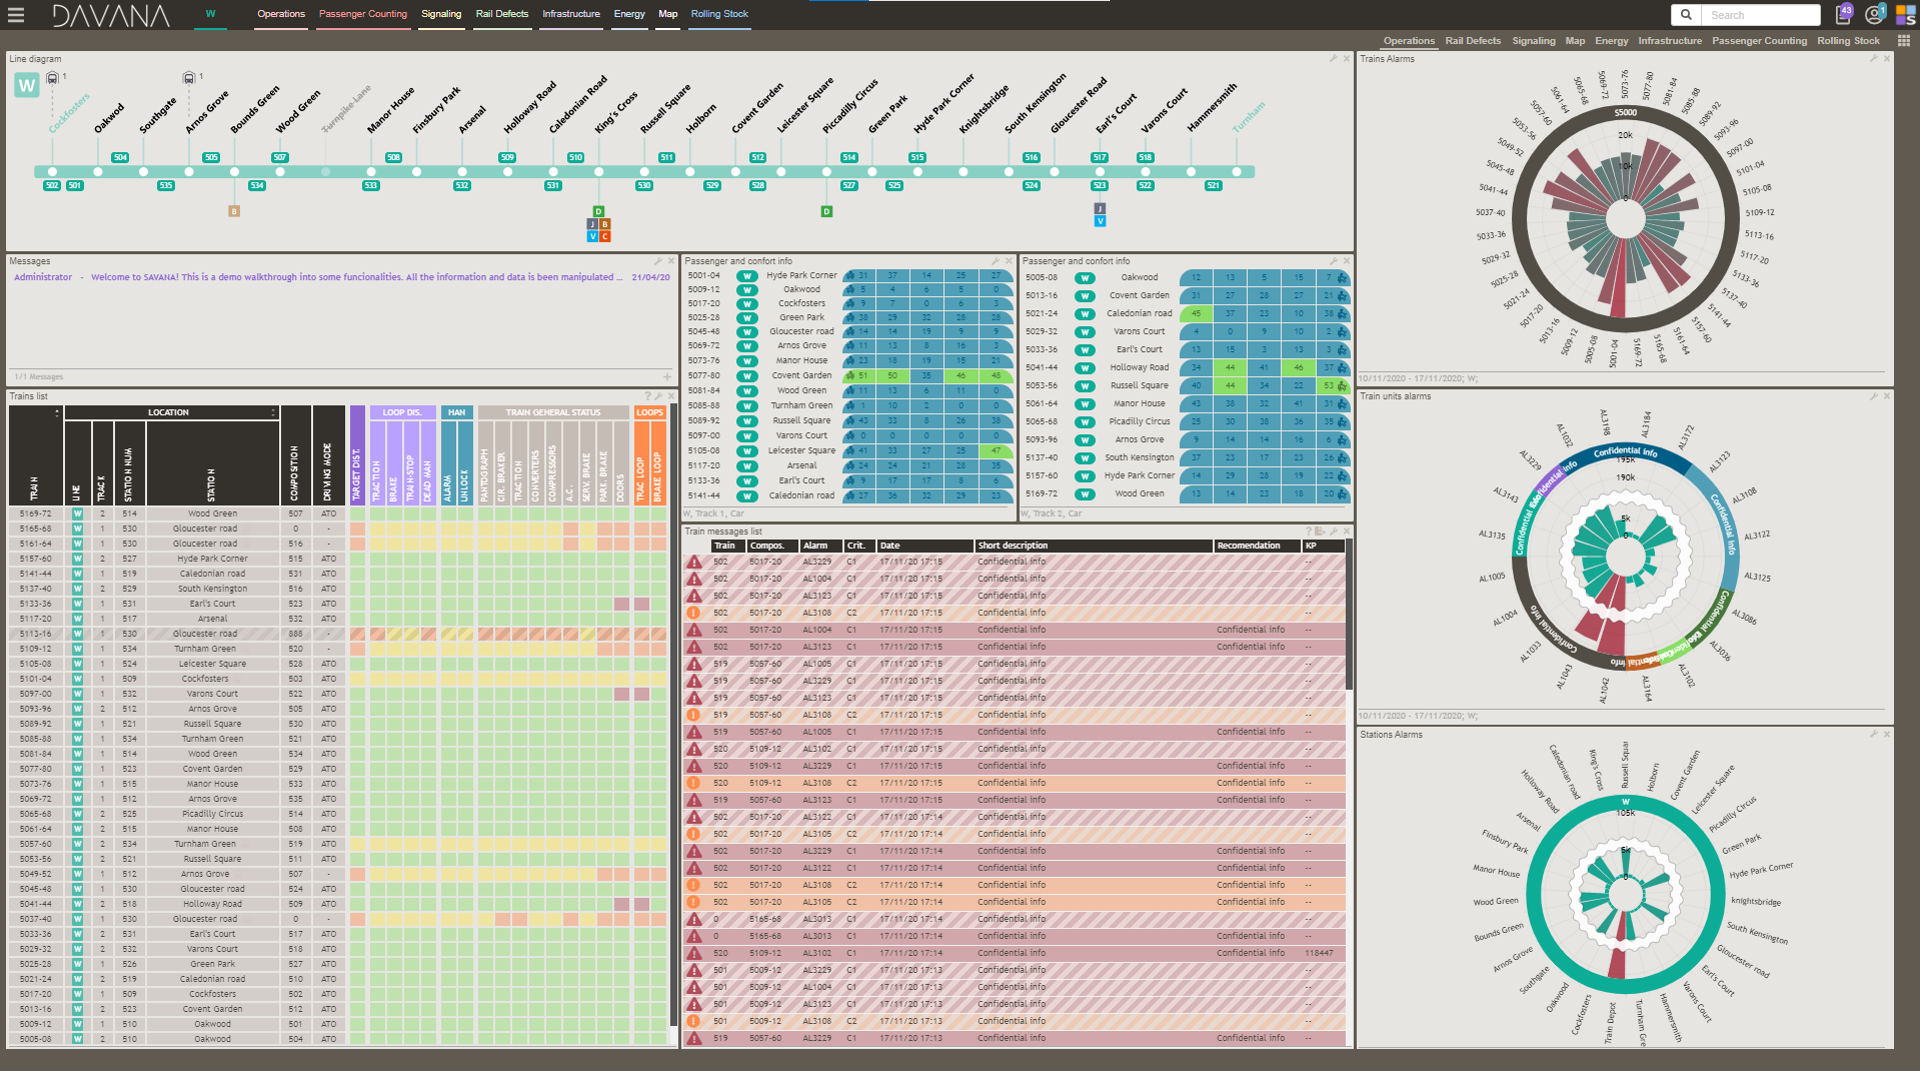The height and width of the screenshot is (1071, 1920).
Task: Open left Passenger and confort info wrench
Action: (x=996, y=261)
